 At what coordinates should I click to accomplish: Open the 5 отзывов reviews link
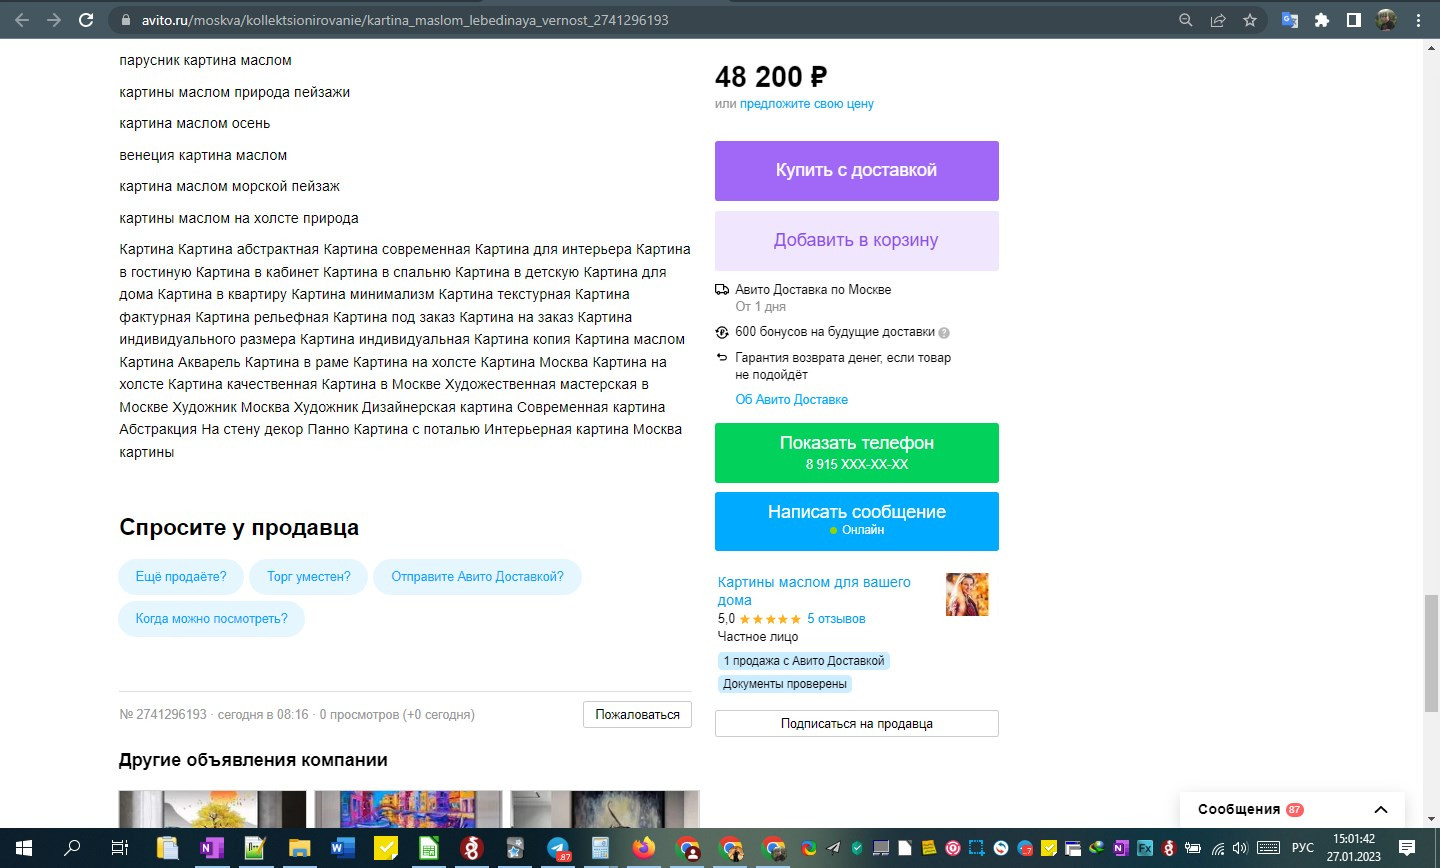[x=836, y=619]
